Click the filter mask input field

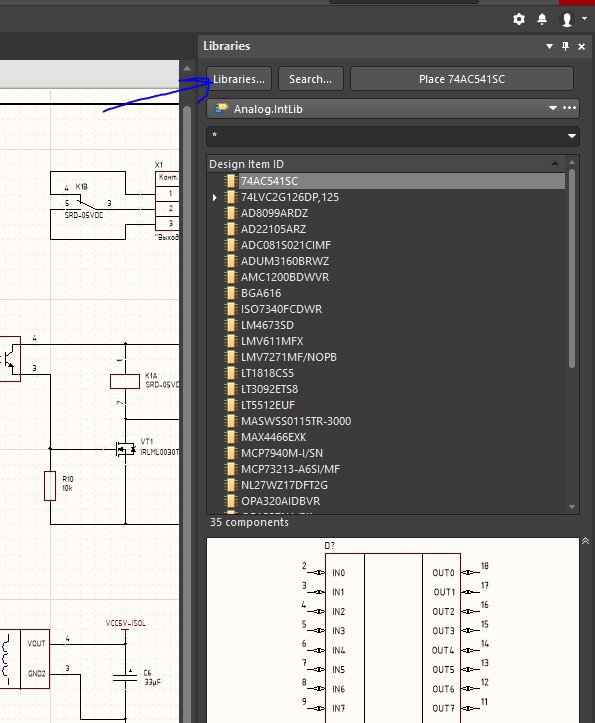tap(387, 136)
